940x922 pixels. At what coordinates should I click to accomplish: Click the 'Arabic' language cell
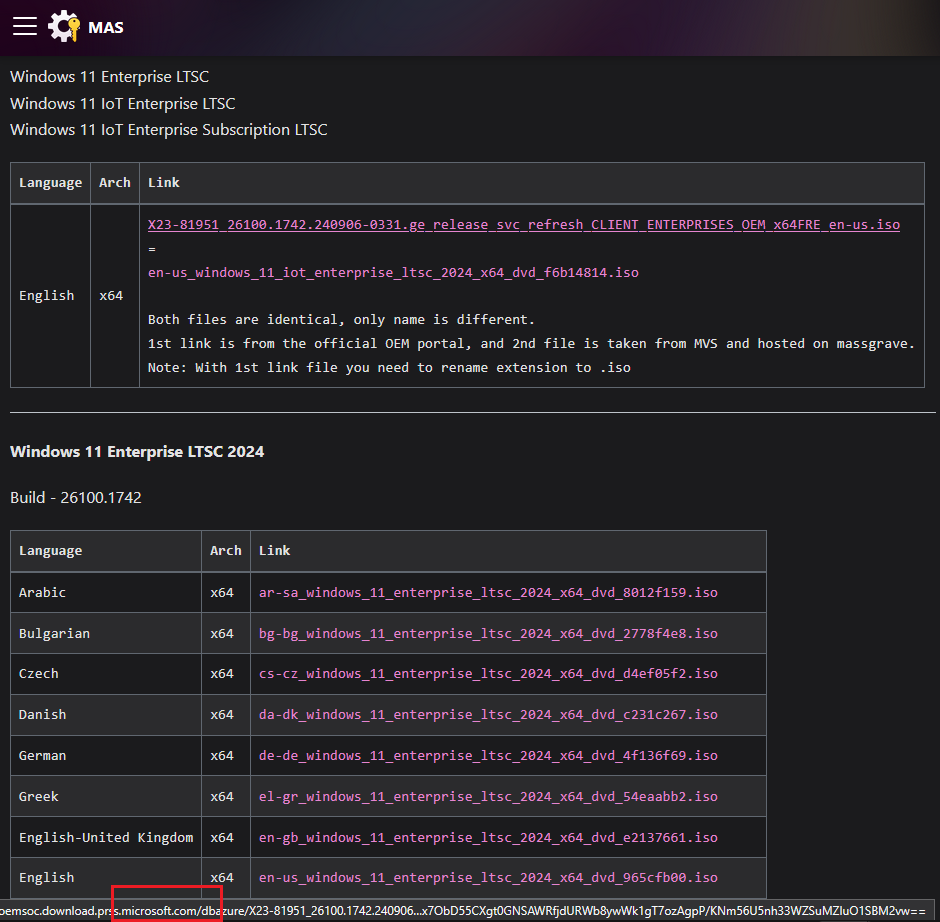pos(106,592)
